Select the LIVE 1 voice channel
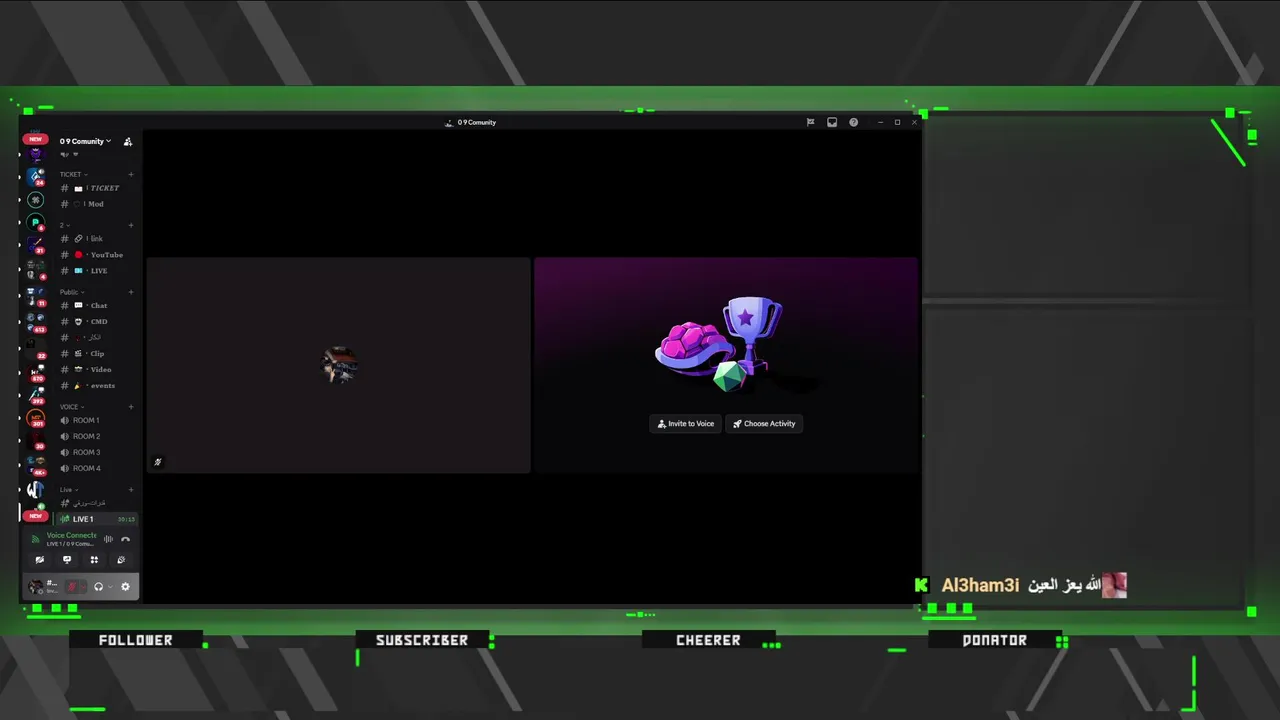This screenshot has height=720, width=1280. tap(97, 520)
